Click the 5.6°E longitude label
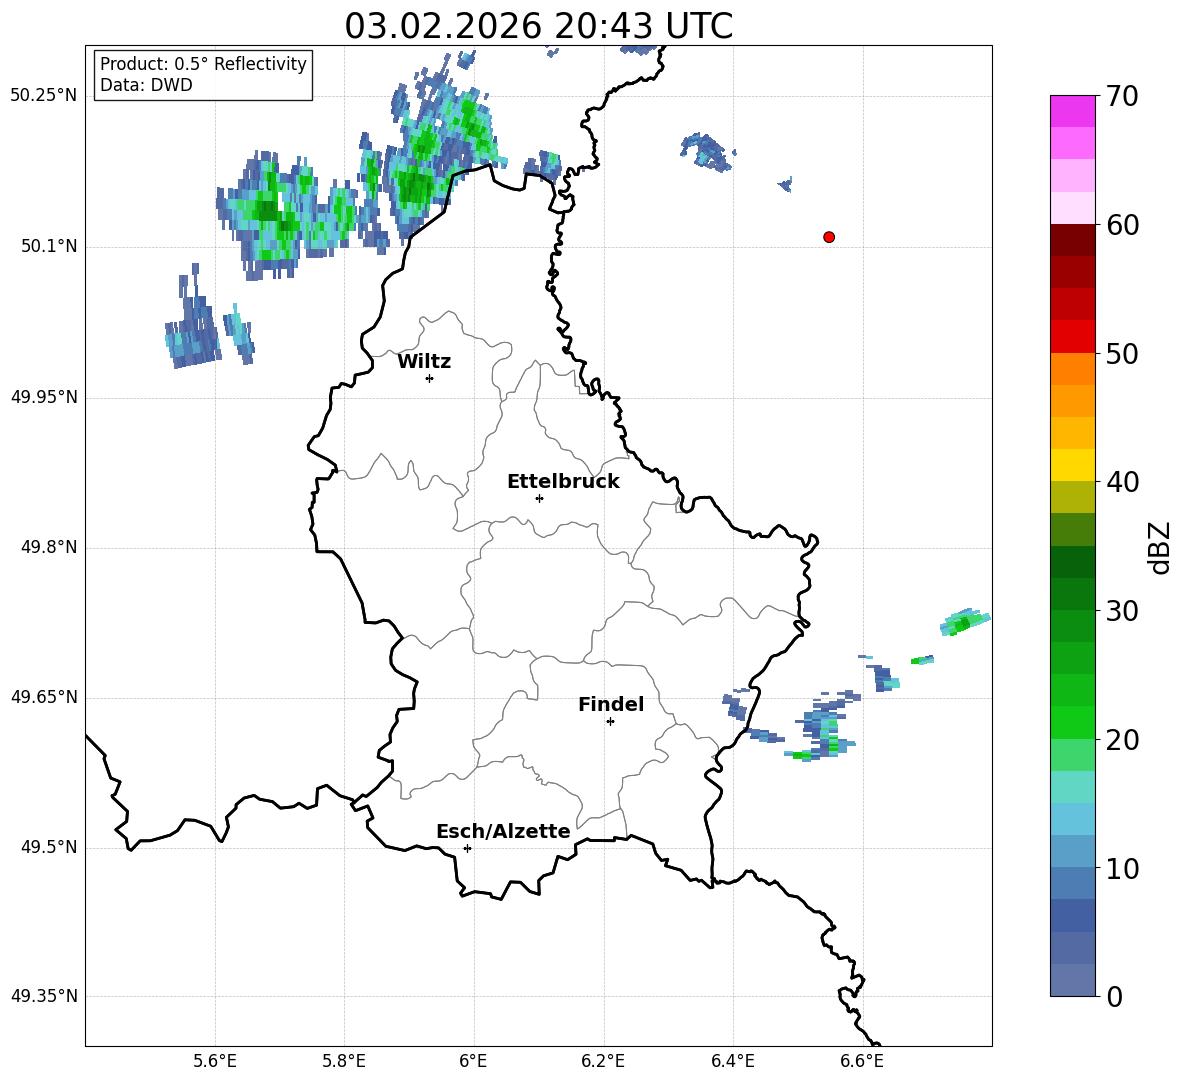1184x1081 pixels. coord(214,1062)
